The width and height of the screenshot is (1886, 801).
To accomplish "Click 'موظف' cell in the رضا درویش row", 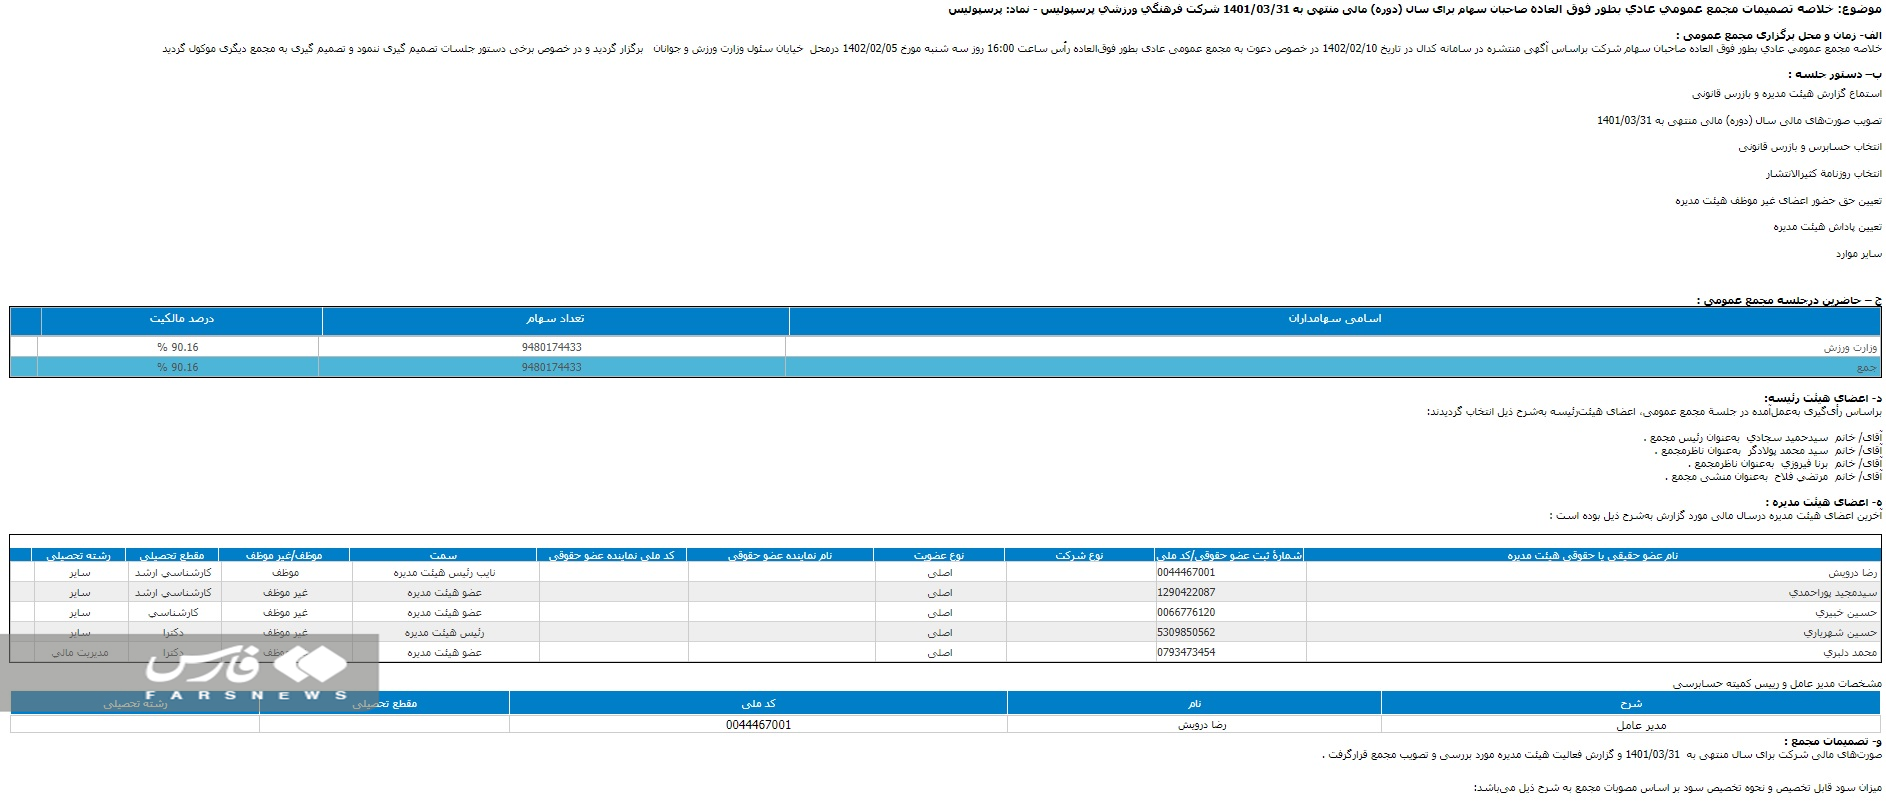I will pyautogui.click(x=285, y=573).
